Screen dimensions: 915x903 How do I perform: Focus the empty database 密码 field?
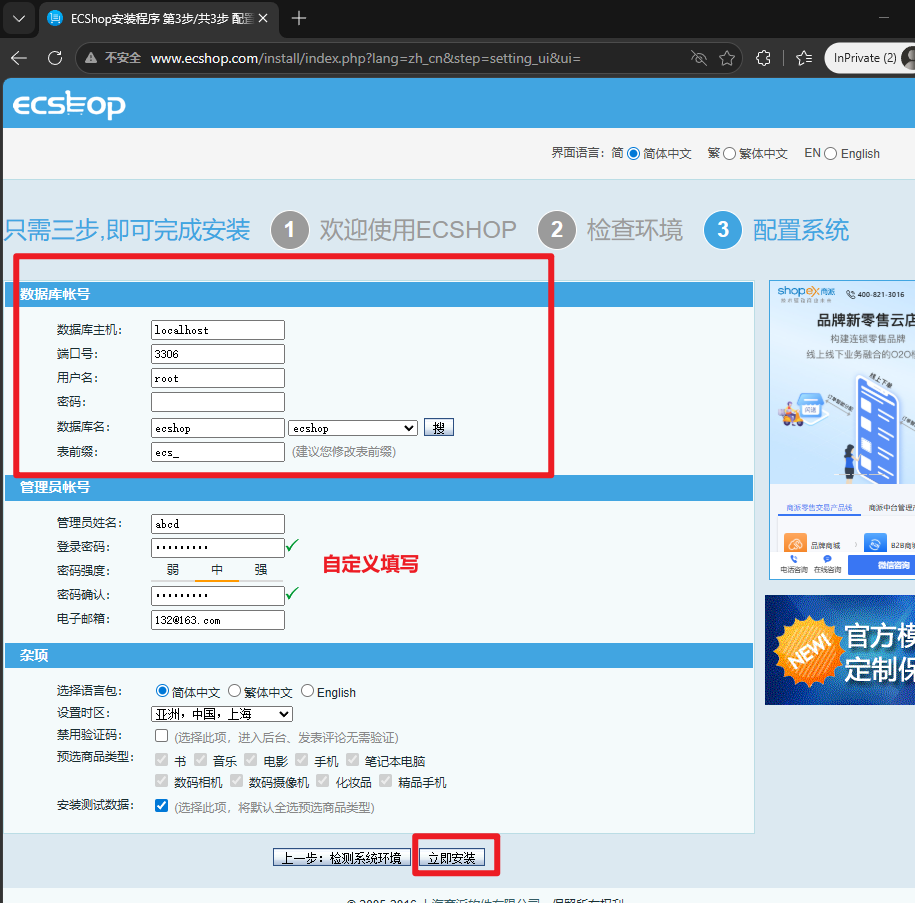coord(218,402)
